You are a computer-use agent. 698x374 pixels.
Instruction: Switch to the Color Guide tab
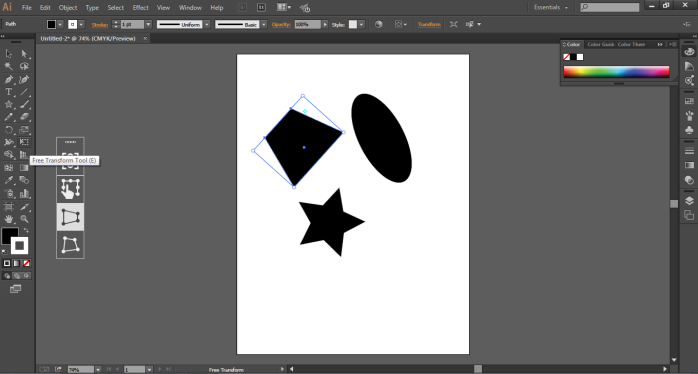pyautogui.click(x=601, y=45)
